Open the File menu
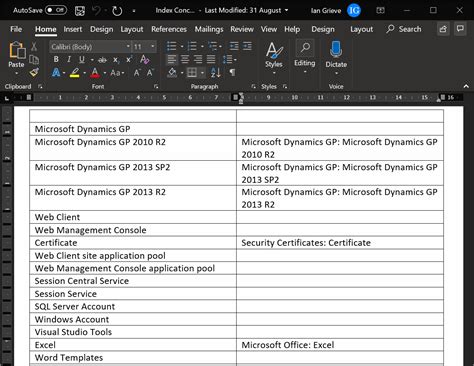 [x=16, y=29]
